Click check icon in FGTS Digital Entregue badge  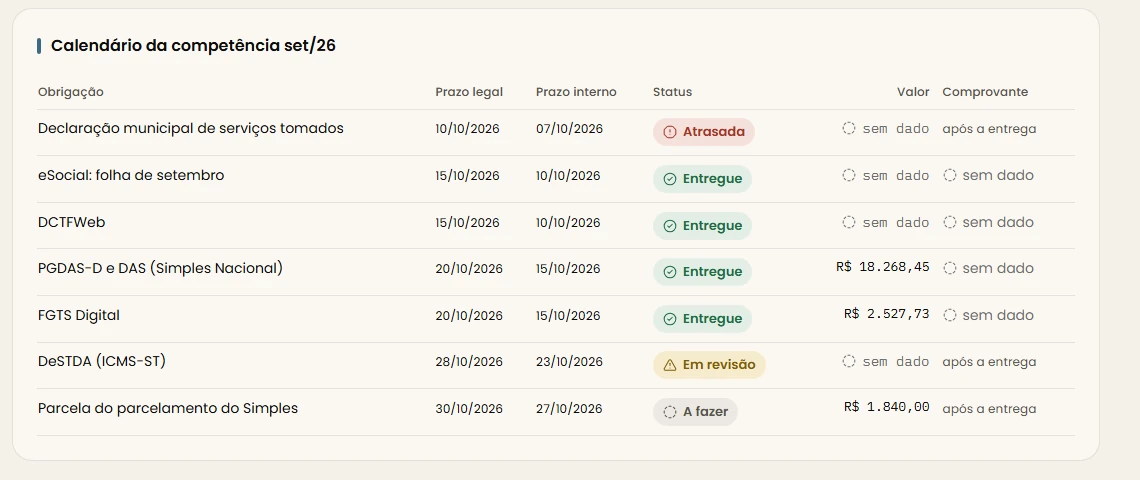click(x=670, y=319)
